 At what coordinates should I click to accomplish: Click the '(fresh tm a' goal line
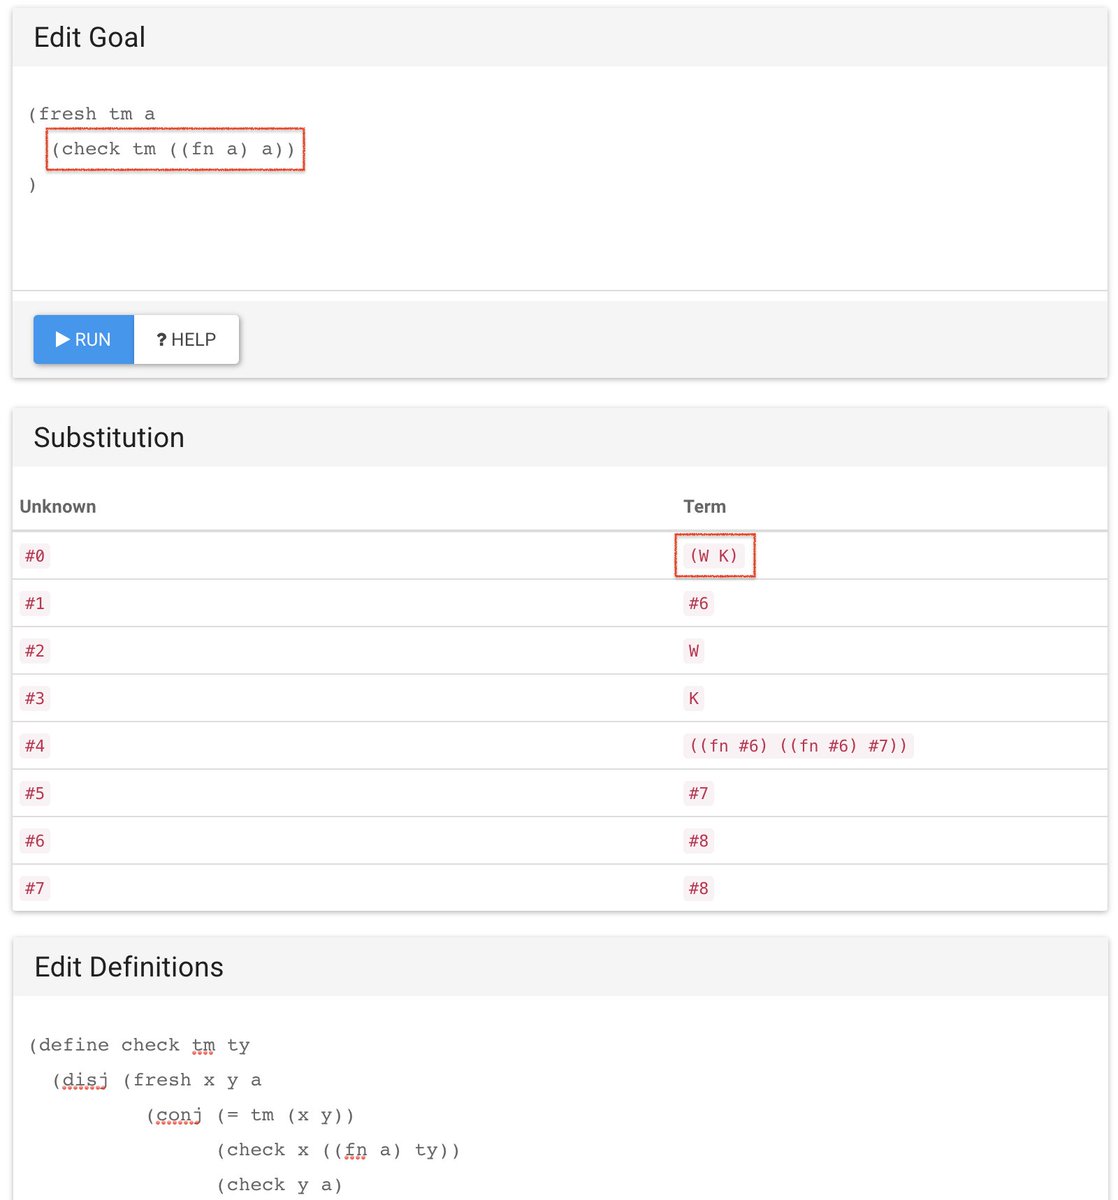coord(92,114)
